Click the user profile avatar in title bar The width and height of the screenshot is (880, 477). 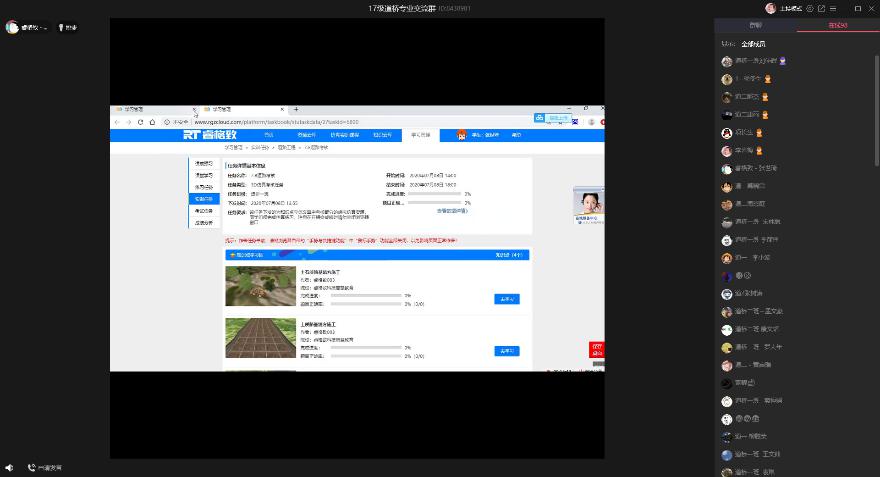click(770, 8)
